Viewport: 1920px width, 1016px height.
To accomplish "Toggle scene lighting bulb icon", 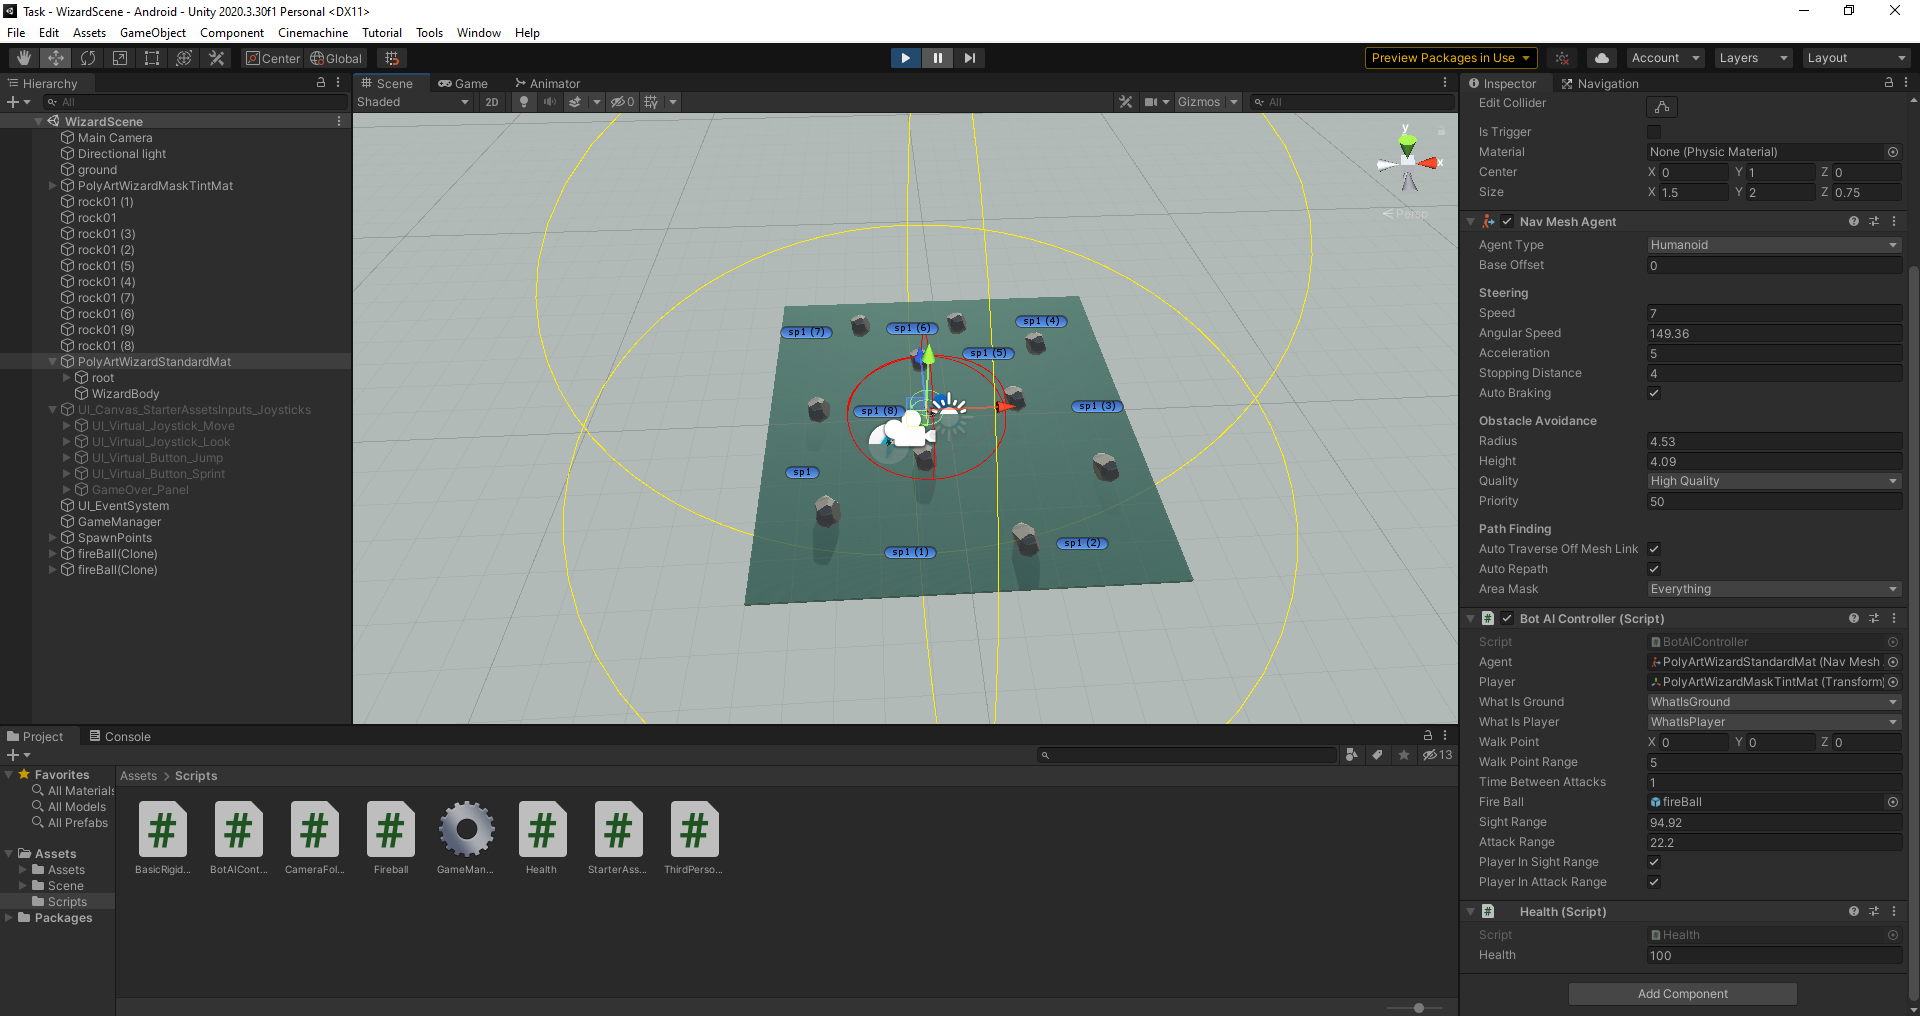I will [x=524, y=102].
